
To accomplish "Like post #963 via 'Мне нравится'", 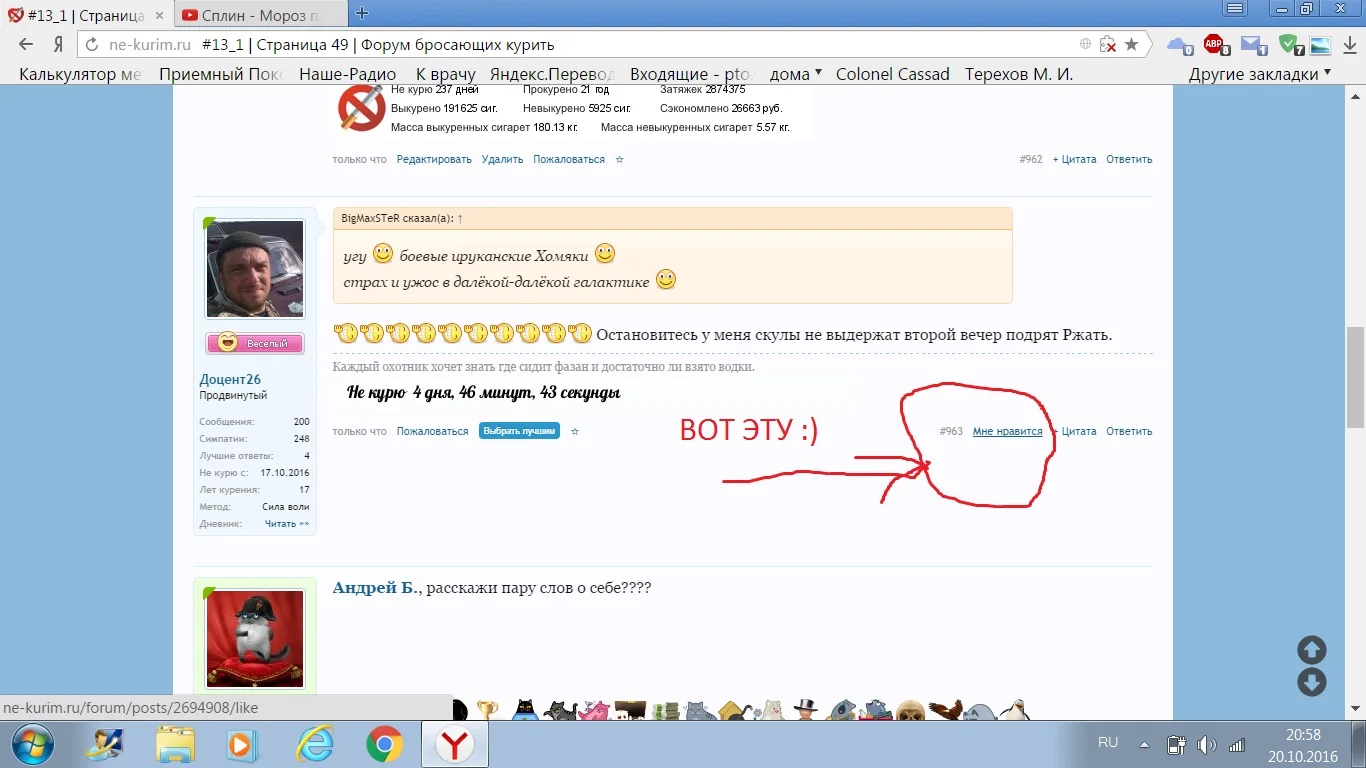I will 1006,431.
